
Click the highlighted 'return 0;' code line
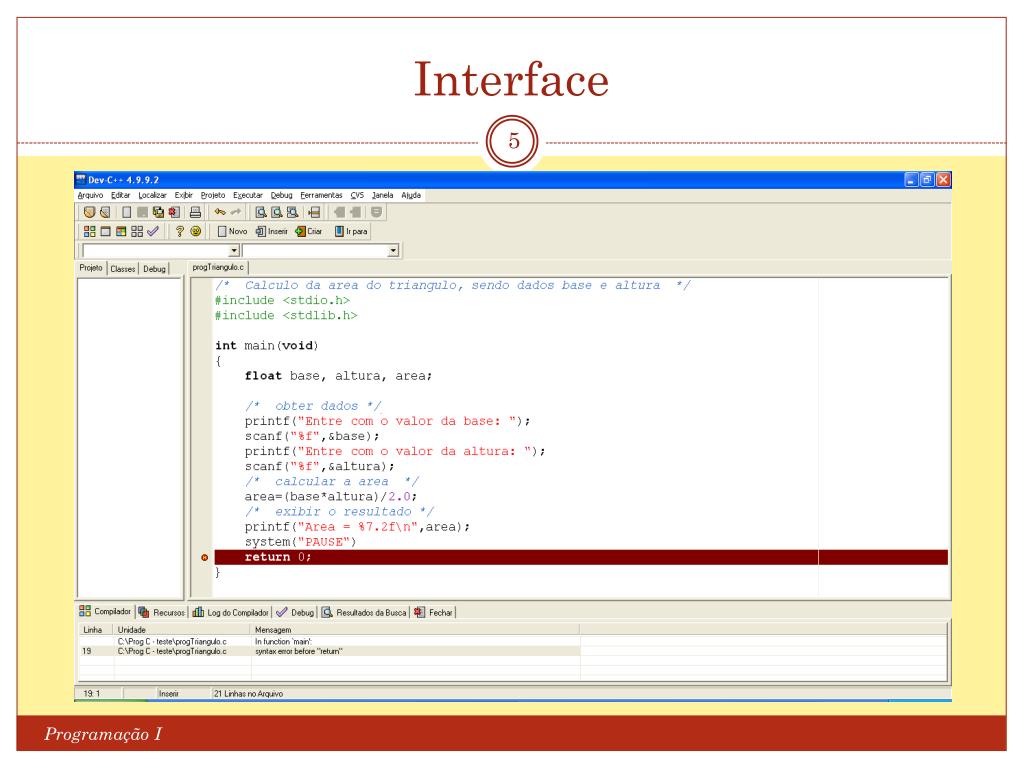pos(581,557)
